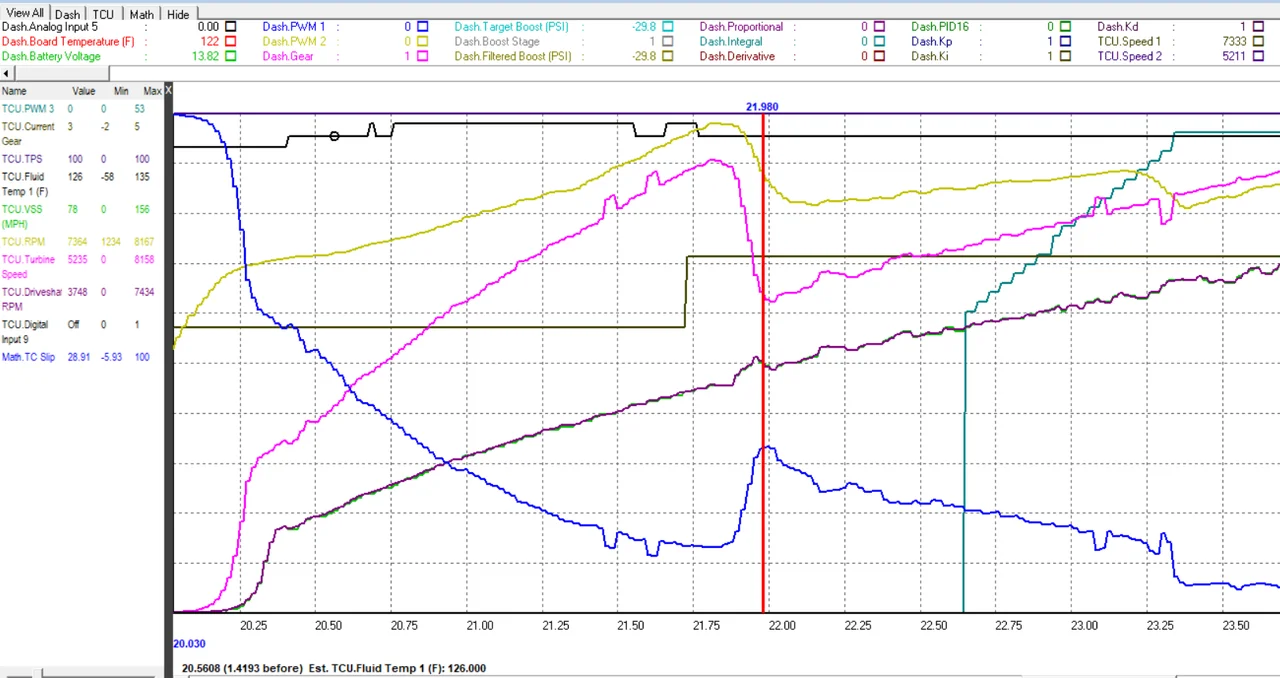Click the Hide tab
Image resolution: width=1280 pixels, height=678 pixels.
point(178,14)
